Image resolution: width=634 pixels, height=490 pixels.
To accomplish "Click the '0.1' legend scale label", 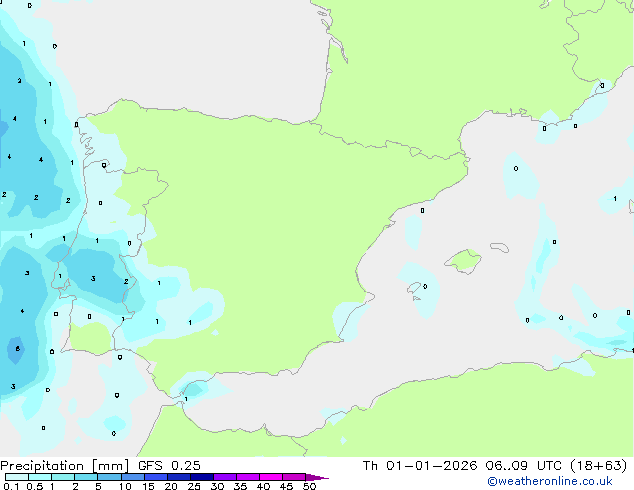I will click(x=11, y=486).
